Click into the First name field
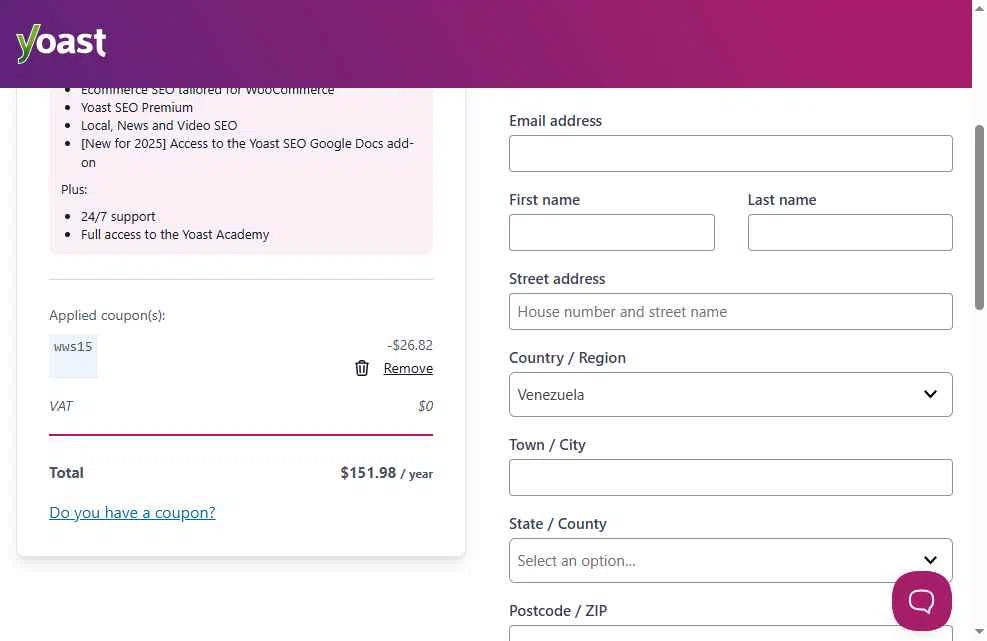This screenshot has width=987, height=641. pyautogui.click(x=611, y=232)
